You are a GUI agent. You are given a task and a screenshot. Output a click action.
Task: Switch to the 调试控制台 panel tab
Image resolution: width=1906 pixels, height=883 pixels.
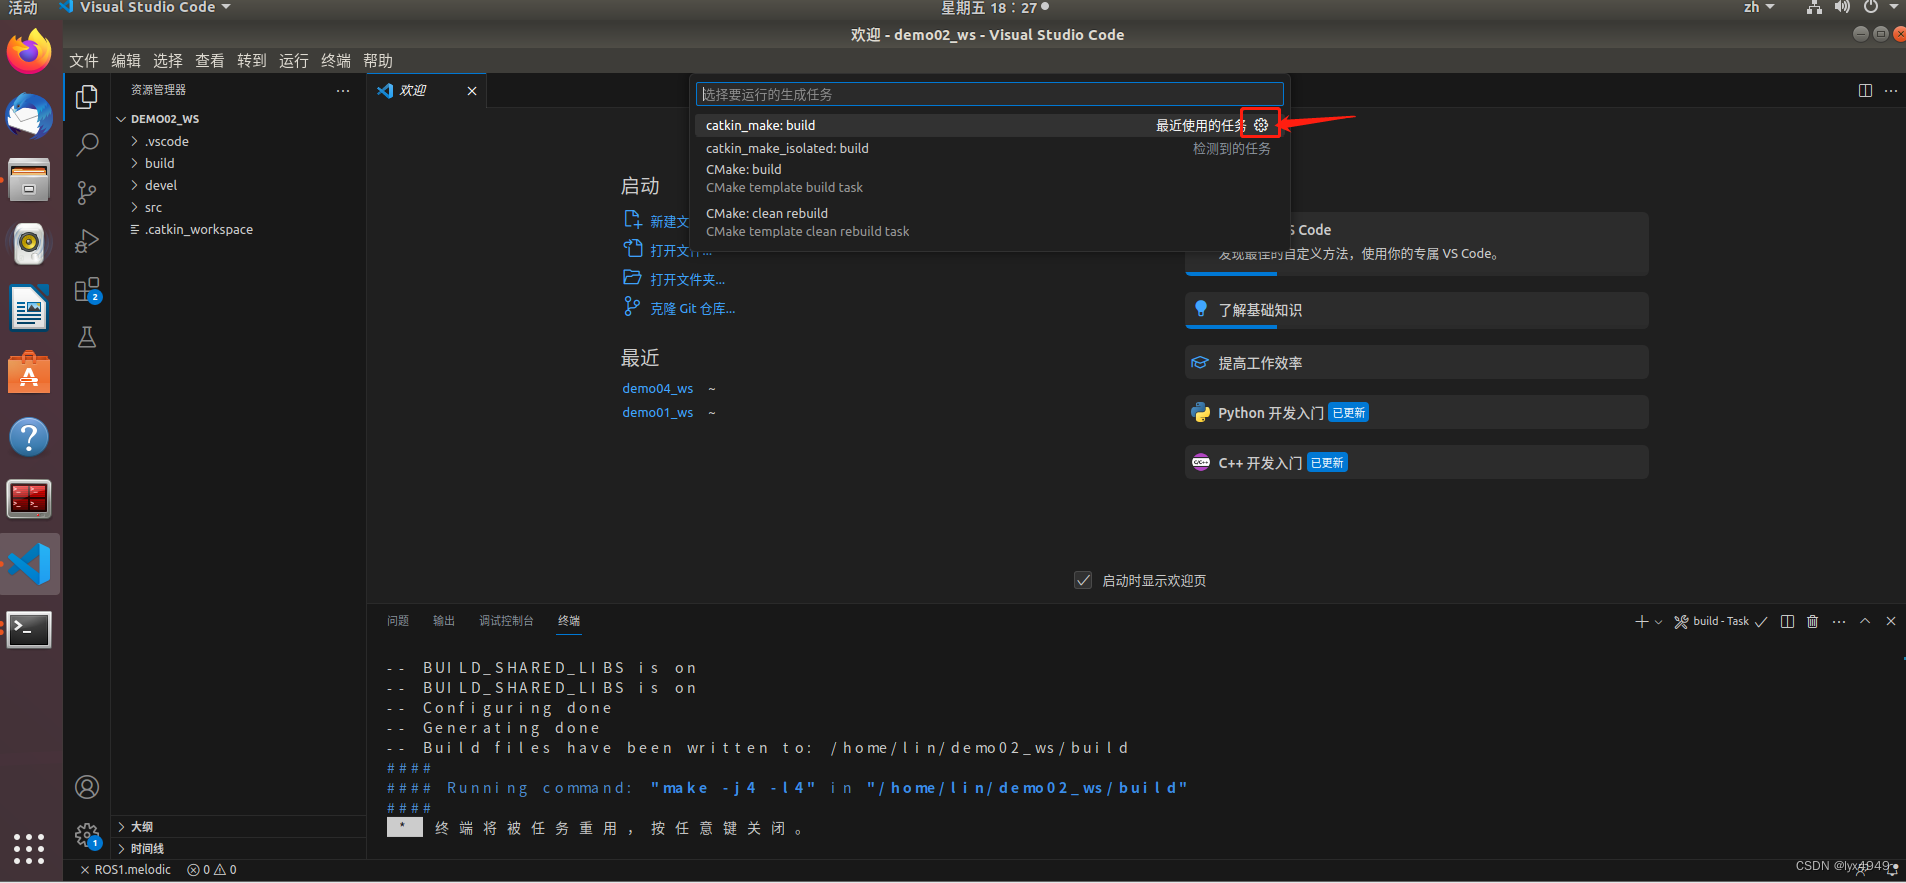(x=506, y=621)
